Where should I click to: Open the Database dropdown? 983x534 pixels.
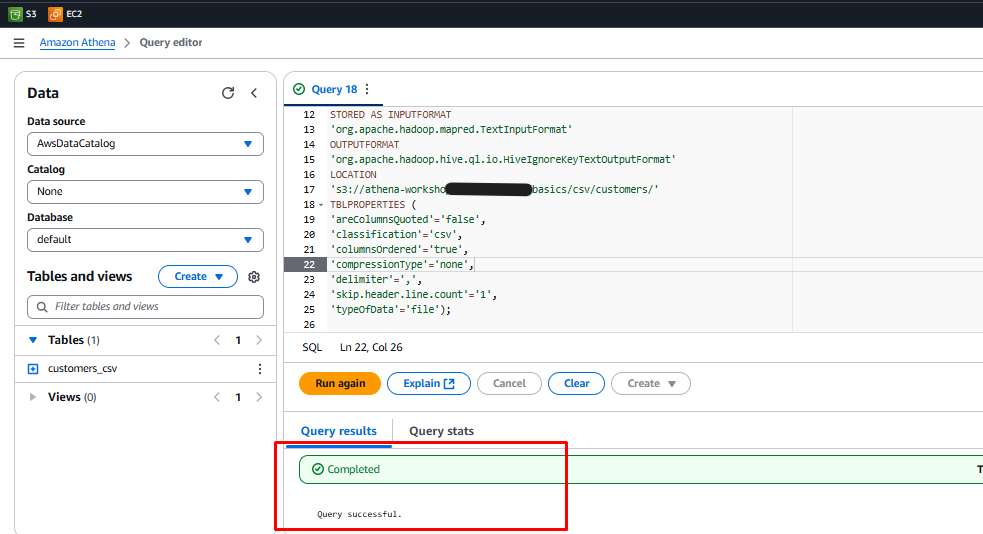click(145, 240)
